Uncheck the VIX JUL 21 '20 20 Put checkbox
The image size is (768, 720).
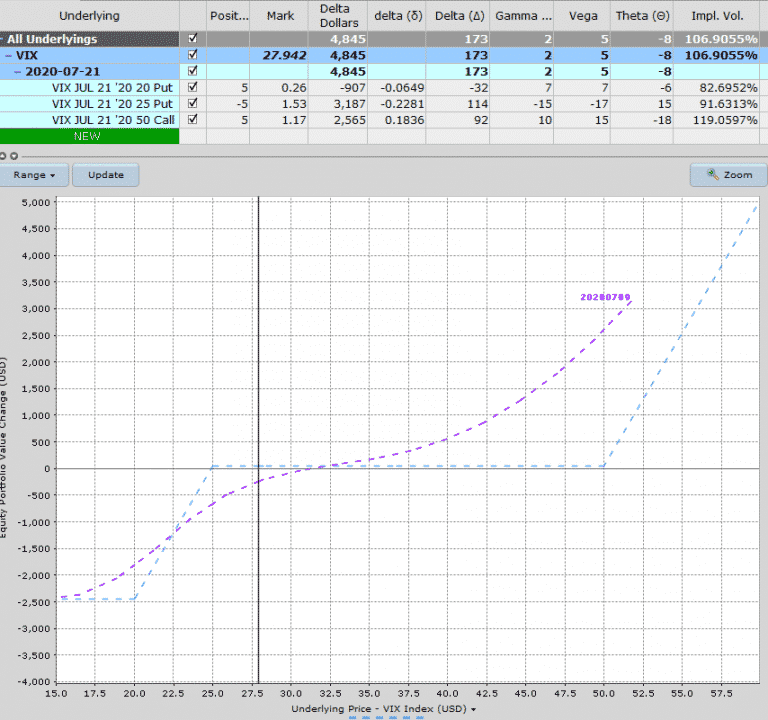point(193,87)
